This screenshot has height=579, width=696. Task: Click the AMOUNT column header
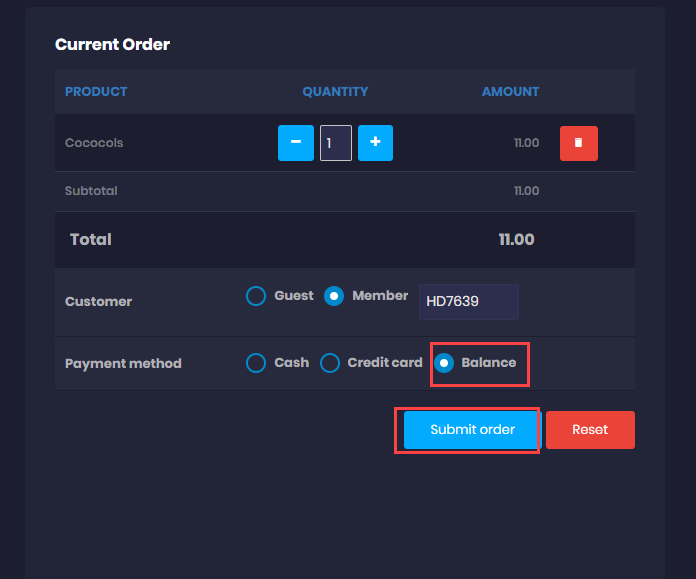click(x=510, y=91)
